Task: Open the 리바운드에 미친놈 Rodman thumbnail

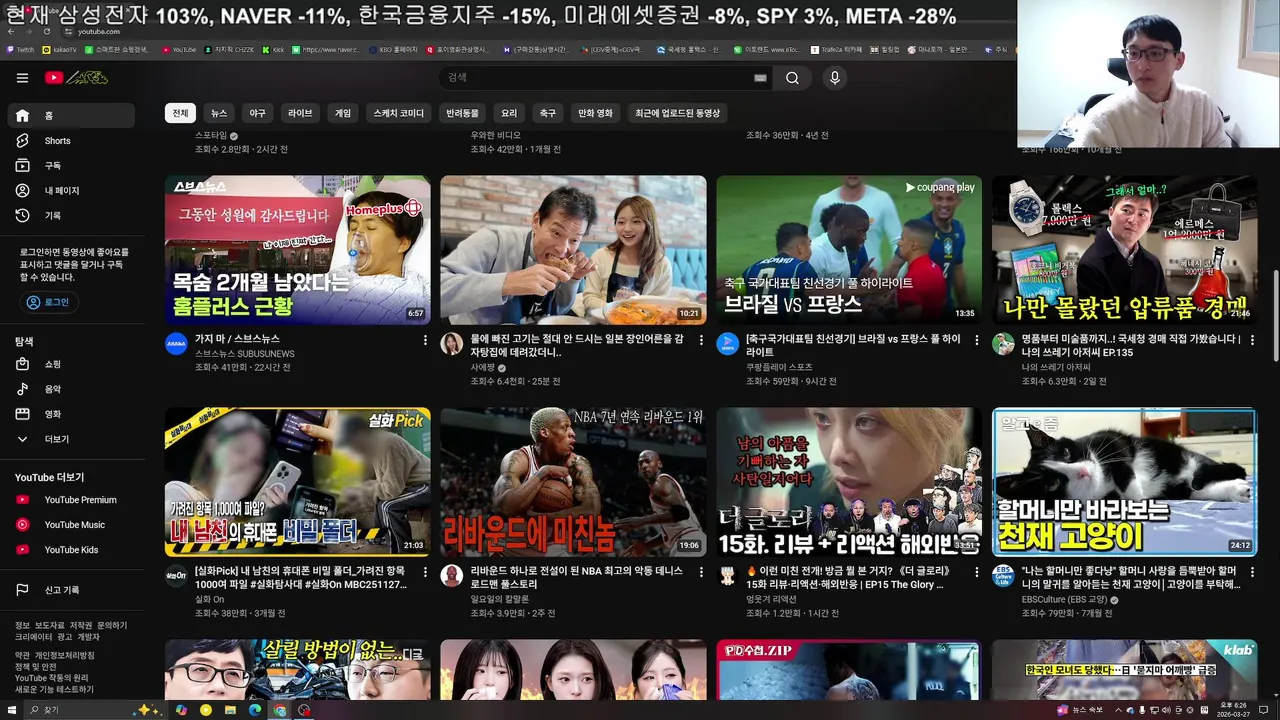Action: 573,482
